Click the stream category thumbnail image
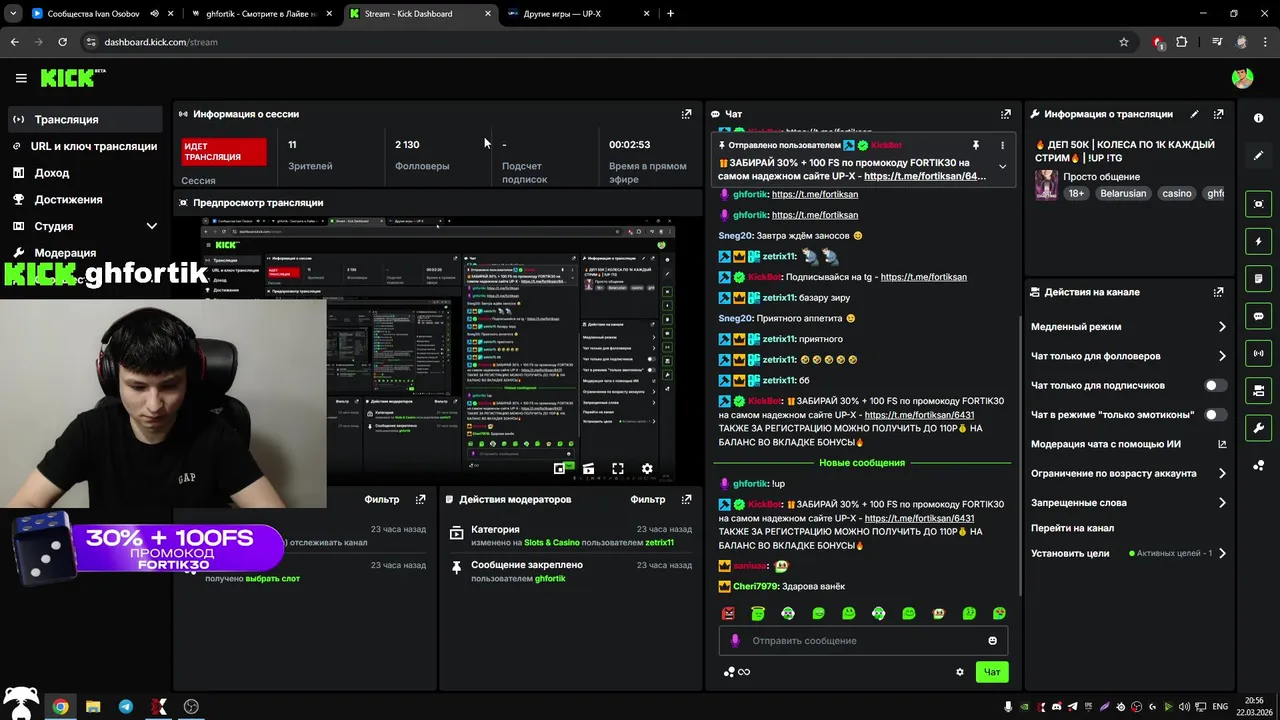The width and height of the screenshot is (1280, 720). pos(1046,185)
